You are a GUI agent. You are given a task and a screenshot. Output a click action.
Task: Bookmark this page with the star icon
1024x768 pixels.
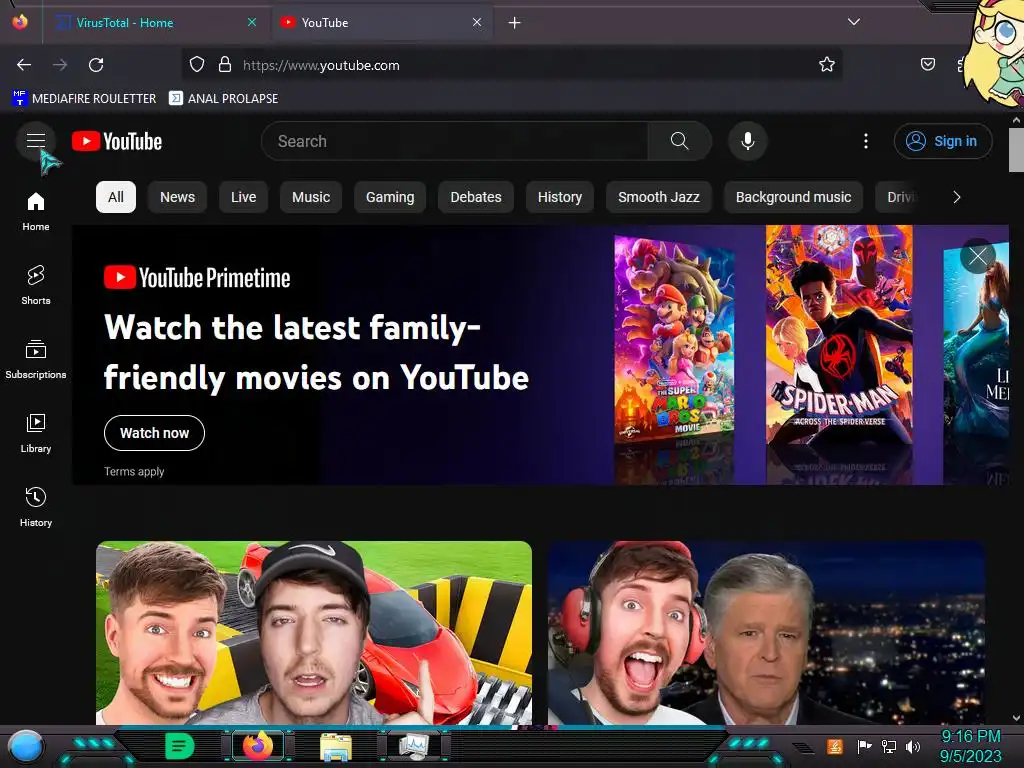click(x=827, y=64)
